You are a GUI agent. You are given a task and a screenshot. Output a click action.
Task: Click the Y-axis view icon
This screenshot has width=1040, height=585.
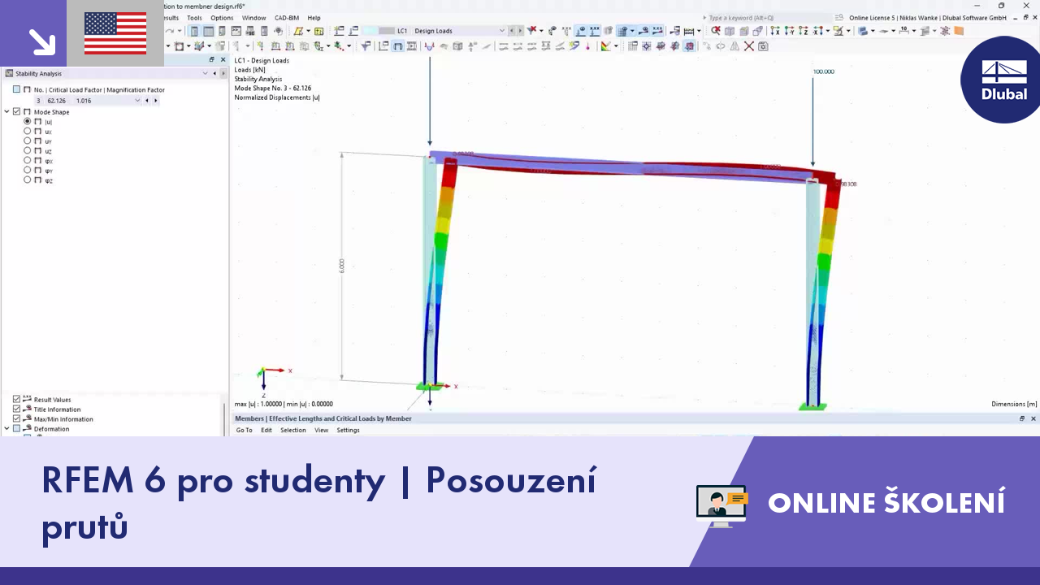click(x=789, y=31)
